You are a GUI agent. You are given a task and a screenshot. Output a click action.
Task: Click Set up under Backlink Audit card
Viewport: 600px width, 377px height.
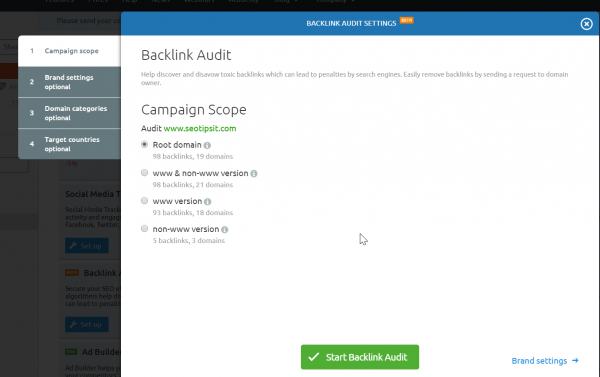click(86, 325)
